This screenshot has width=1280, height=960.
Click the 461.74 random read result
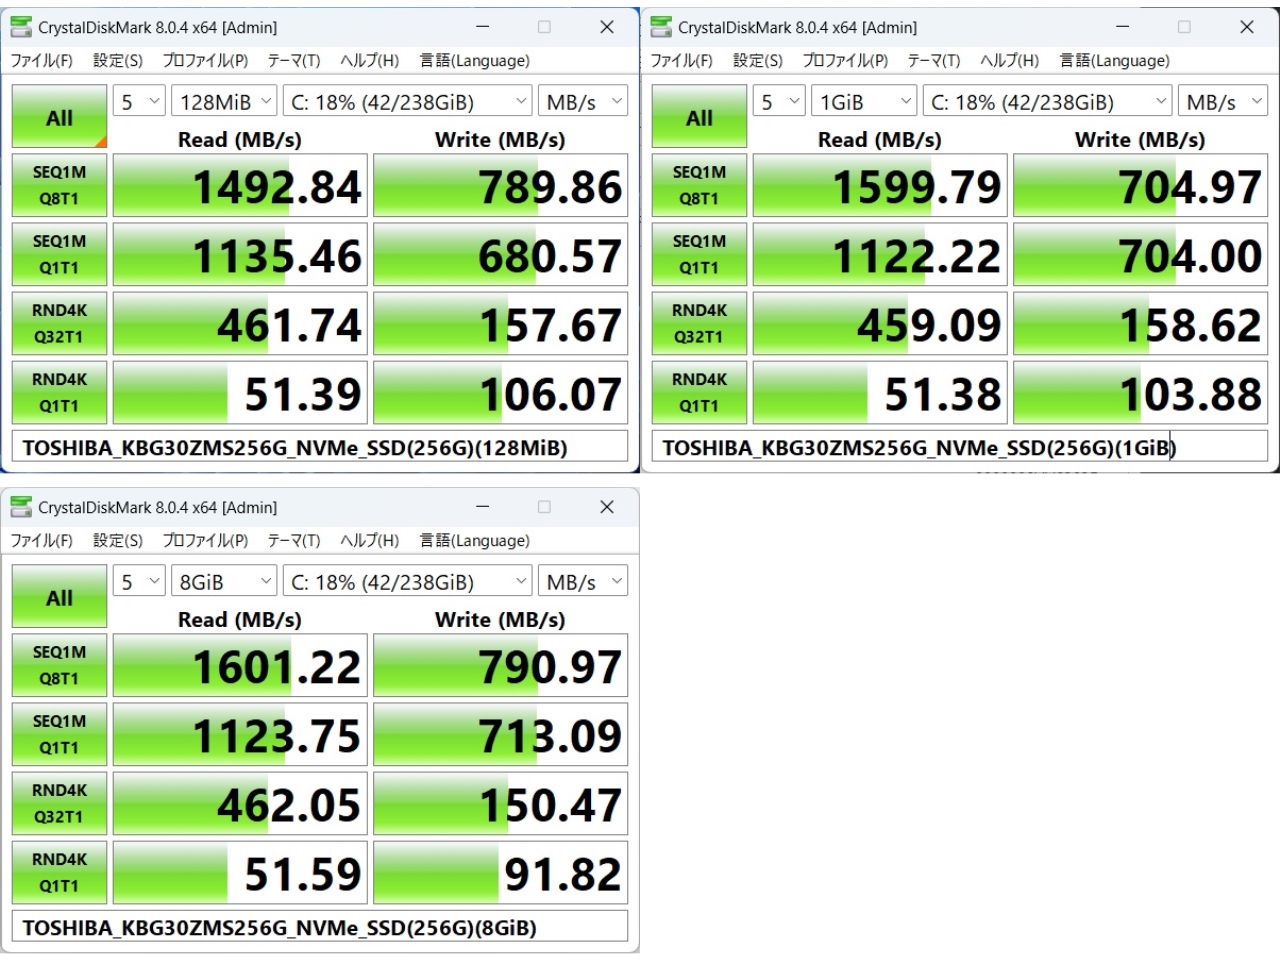tap(240, 324)
